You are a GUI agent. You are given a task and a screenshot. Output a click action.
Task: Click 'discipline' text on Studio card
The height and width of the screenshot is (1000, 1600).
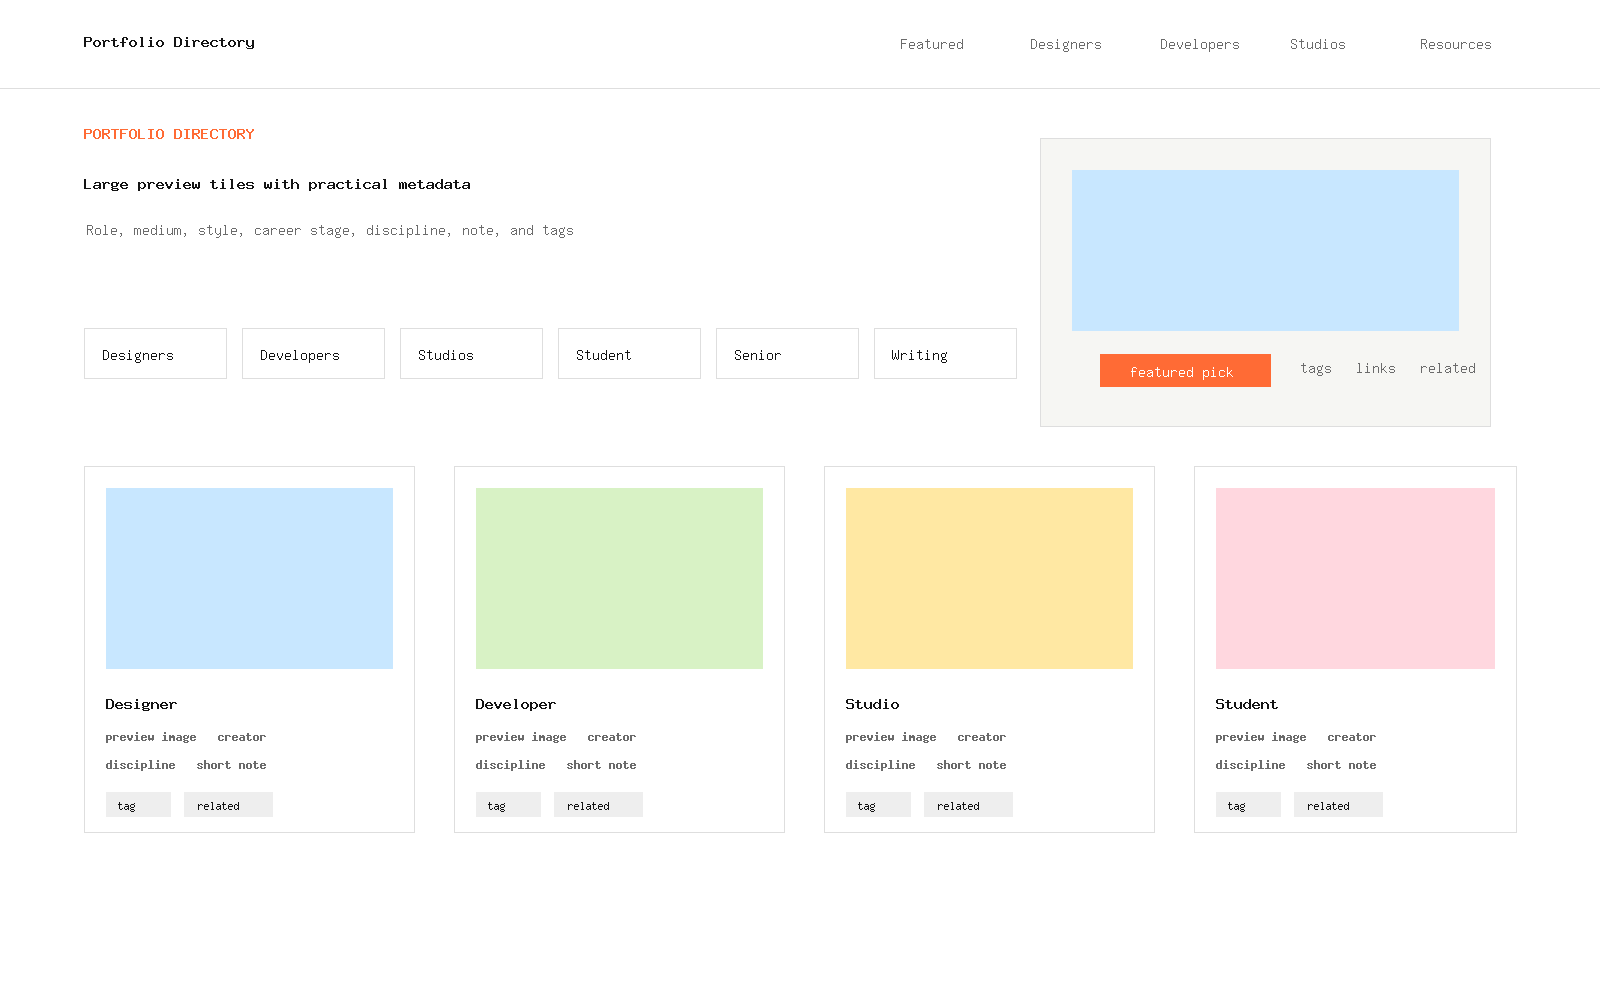pos(880,765)
